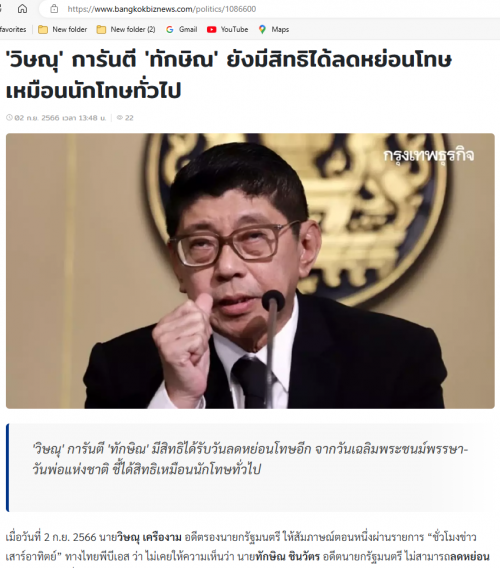Click the blue-bordered summary quote box
Viewport: 500px width, 568px height.
[x=250, y=468]
